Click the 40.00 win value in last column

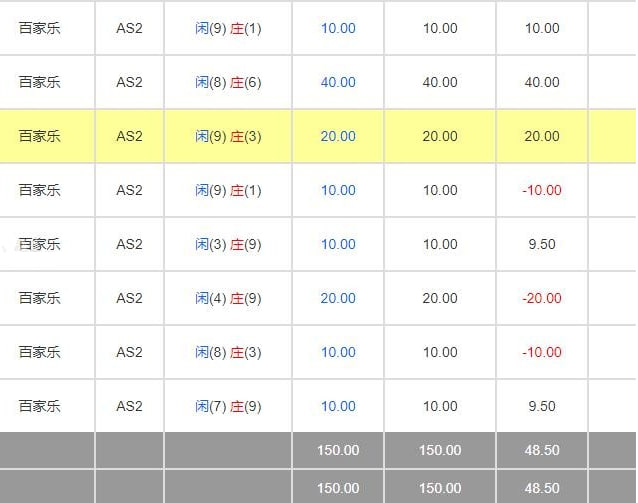click(542, 82)
